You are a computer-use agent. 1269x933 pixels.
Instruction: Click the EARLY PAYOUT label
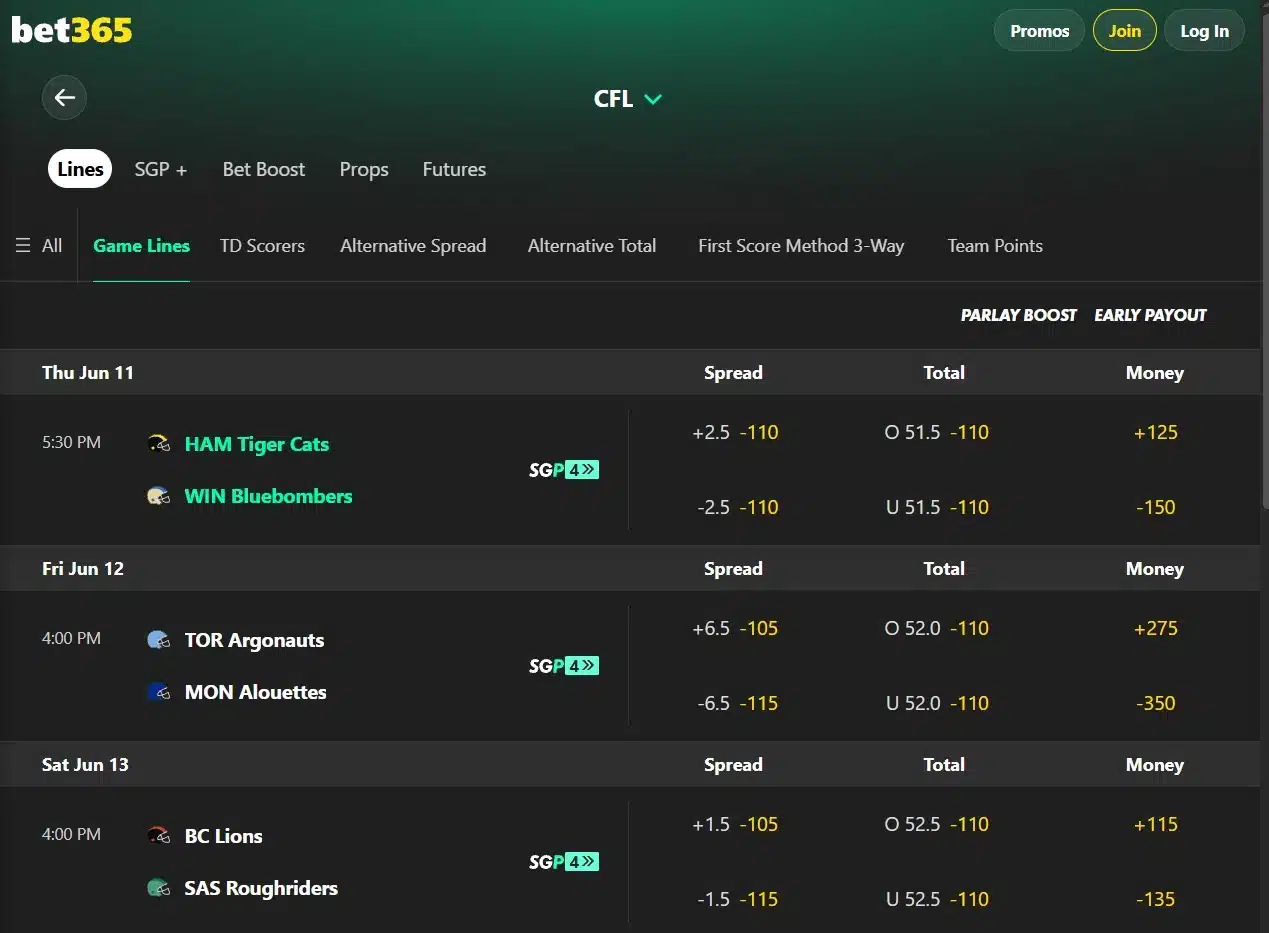click(x=1150, y=315)
